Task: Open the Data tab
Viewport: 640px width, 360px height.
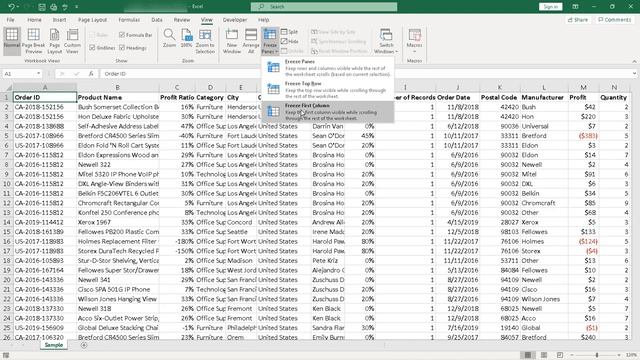Action: (x=157, y=20)
